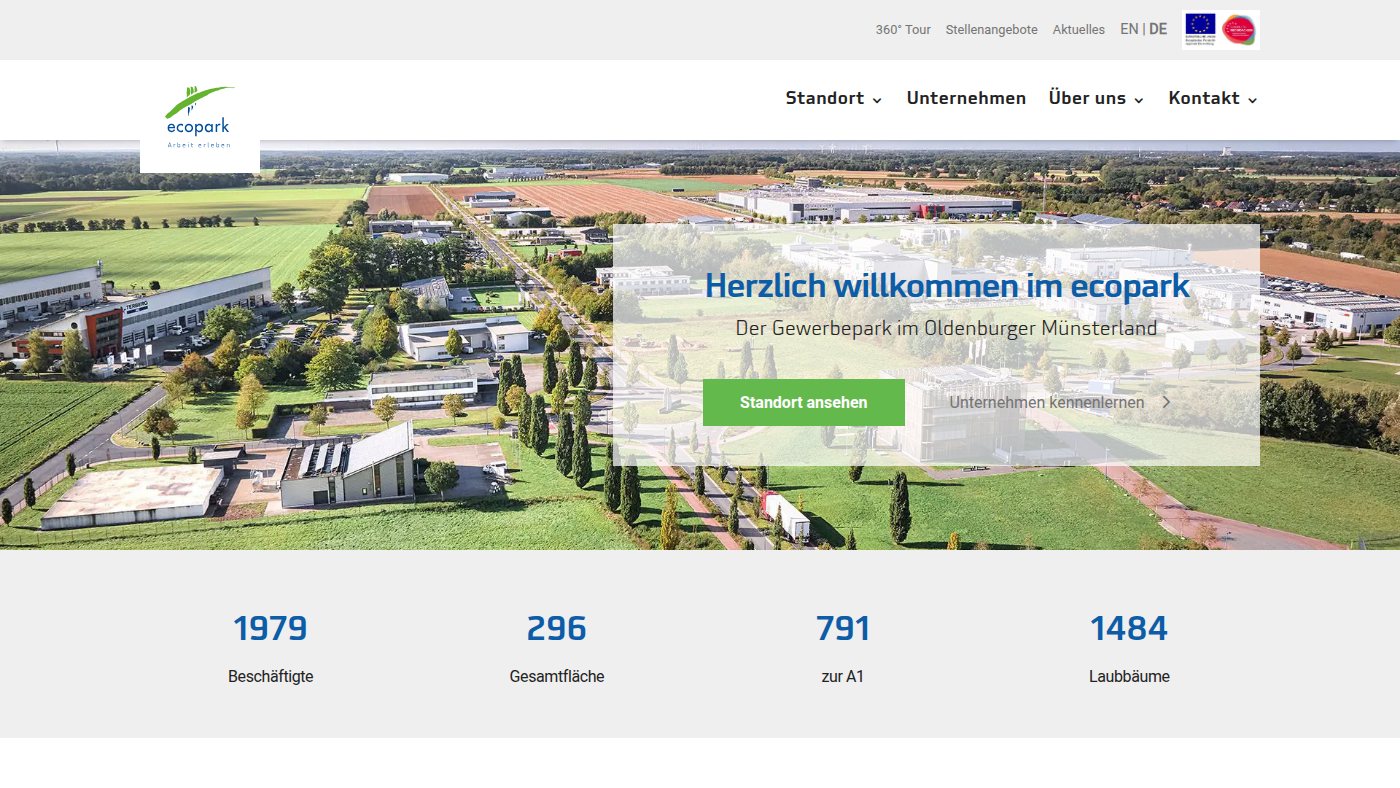Click the Beschäftigte label
The image size is (1400, 788).
coord(271,677)
